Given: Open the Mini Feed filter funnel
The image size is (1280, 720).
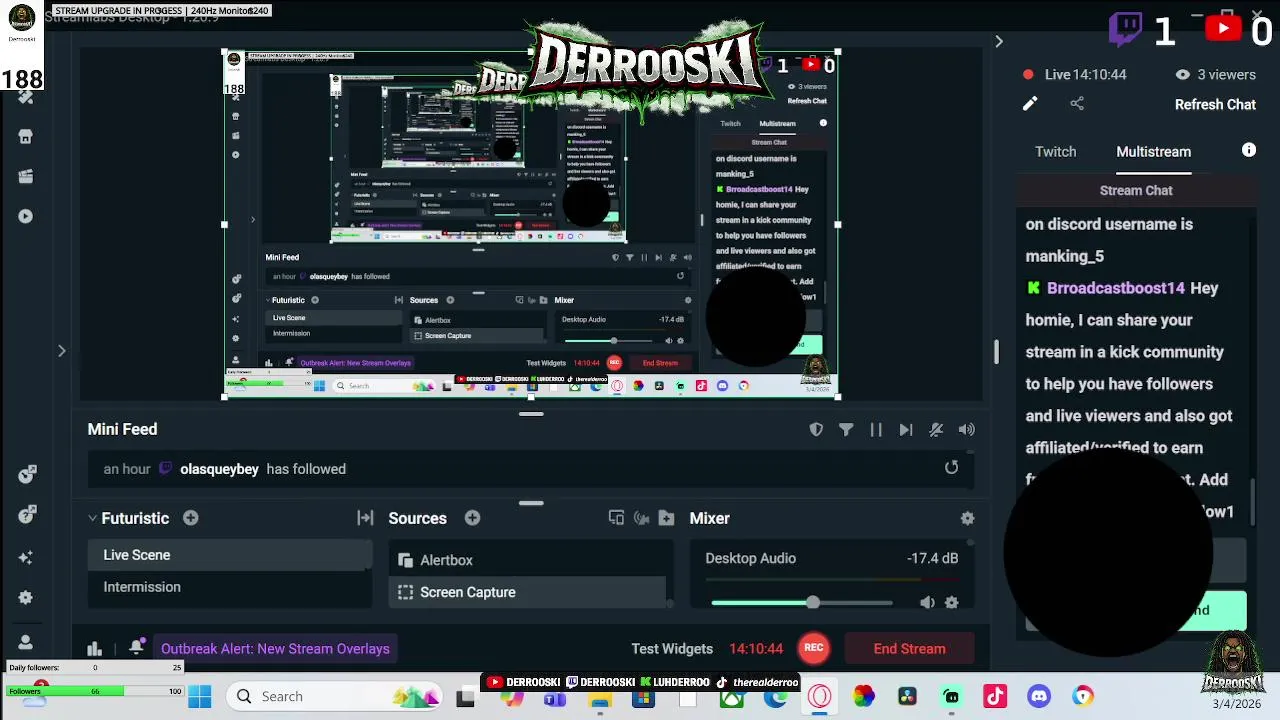Looking at the screenshot, I should coord(846,429).
